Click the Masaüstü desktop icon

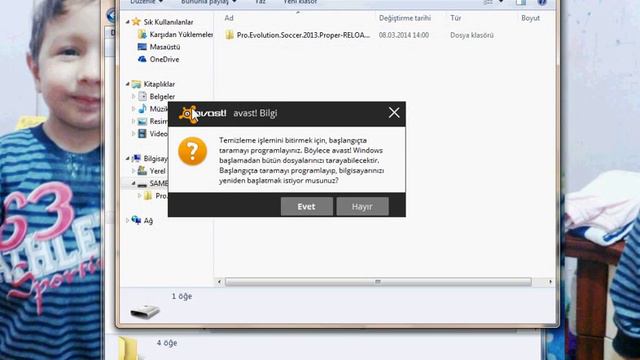point(142,47)
